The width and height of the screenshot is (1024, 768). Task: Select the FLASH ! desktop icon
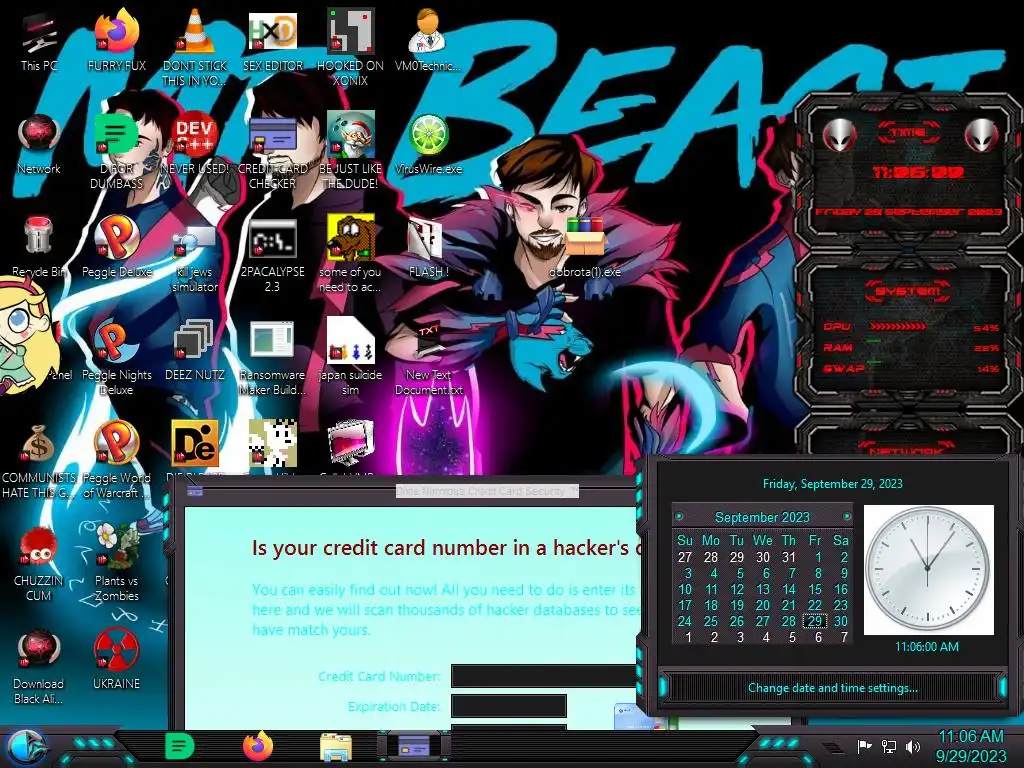pos(428,248)
